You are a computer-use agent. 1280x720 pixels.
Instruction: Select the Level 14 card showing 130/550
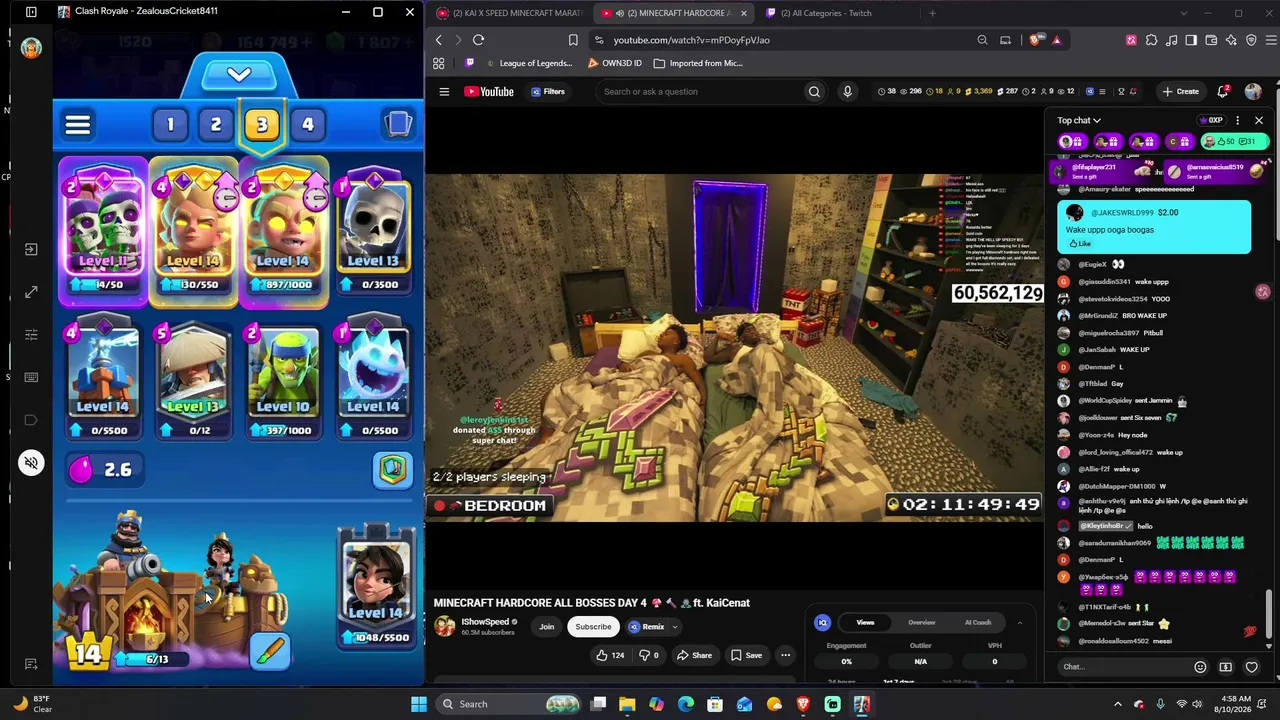point(193,231)
